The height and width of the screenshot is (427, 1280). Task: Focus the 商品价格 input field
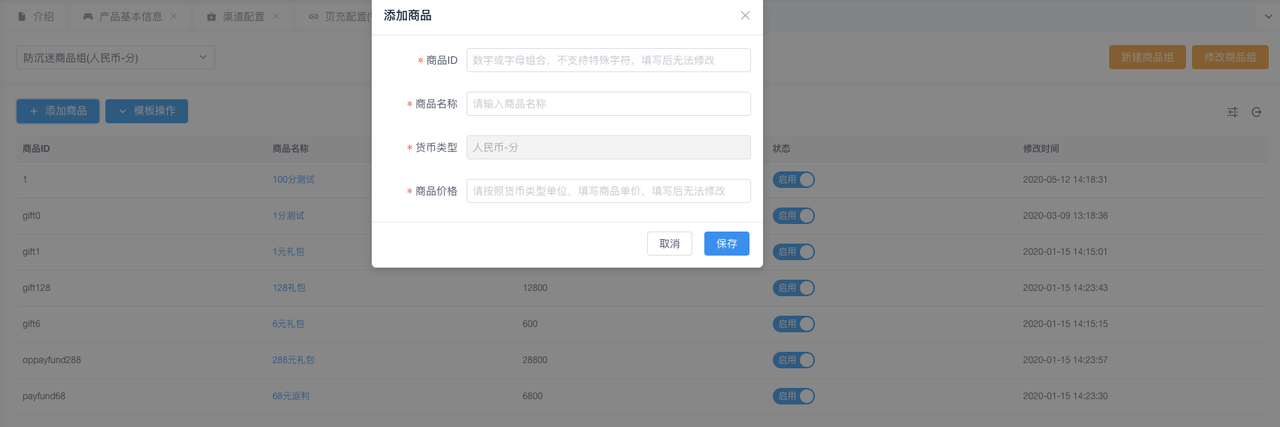[608, 191]
